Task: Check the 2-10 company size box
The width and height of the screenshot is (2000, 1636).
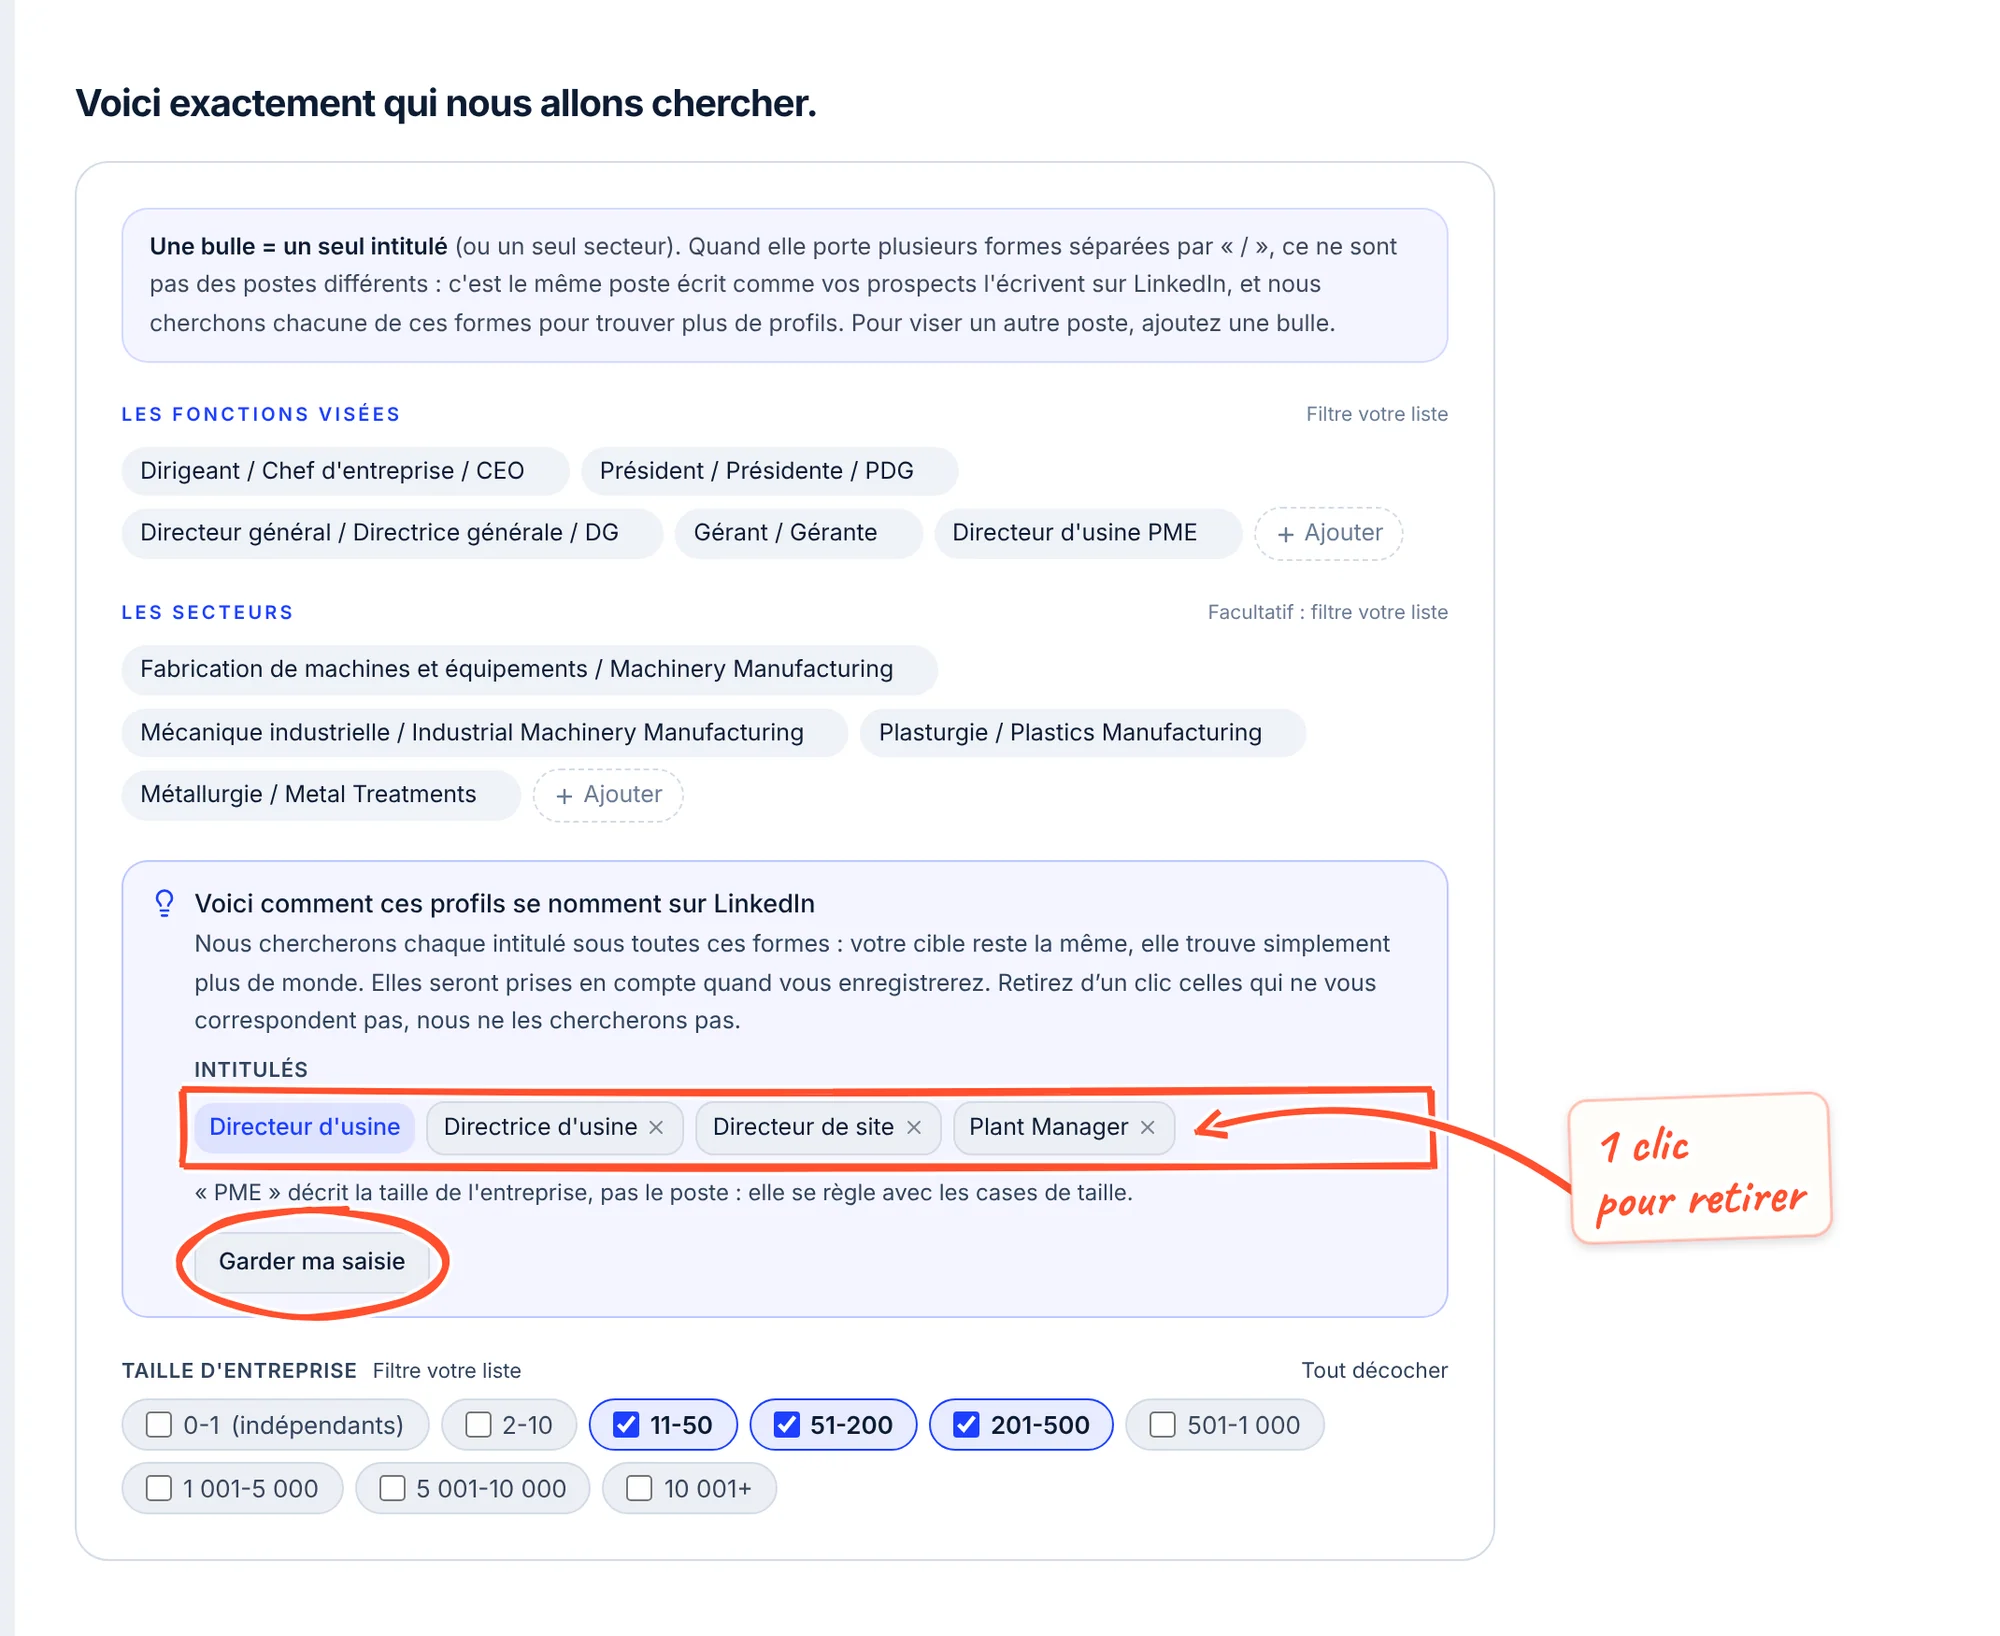Action: pyautogui.click(x=479, y=1425)
